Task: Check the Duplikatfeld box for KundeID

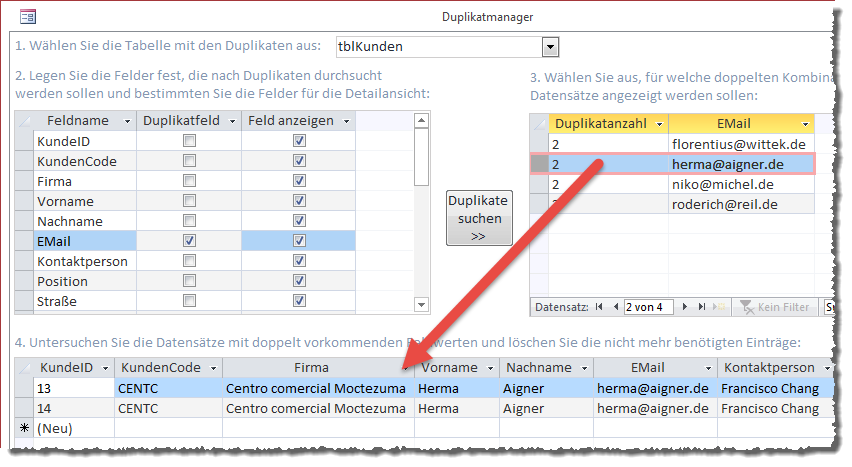Action: (189, 141)
